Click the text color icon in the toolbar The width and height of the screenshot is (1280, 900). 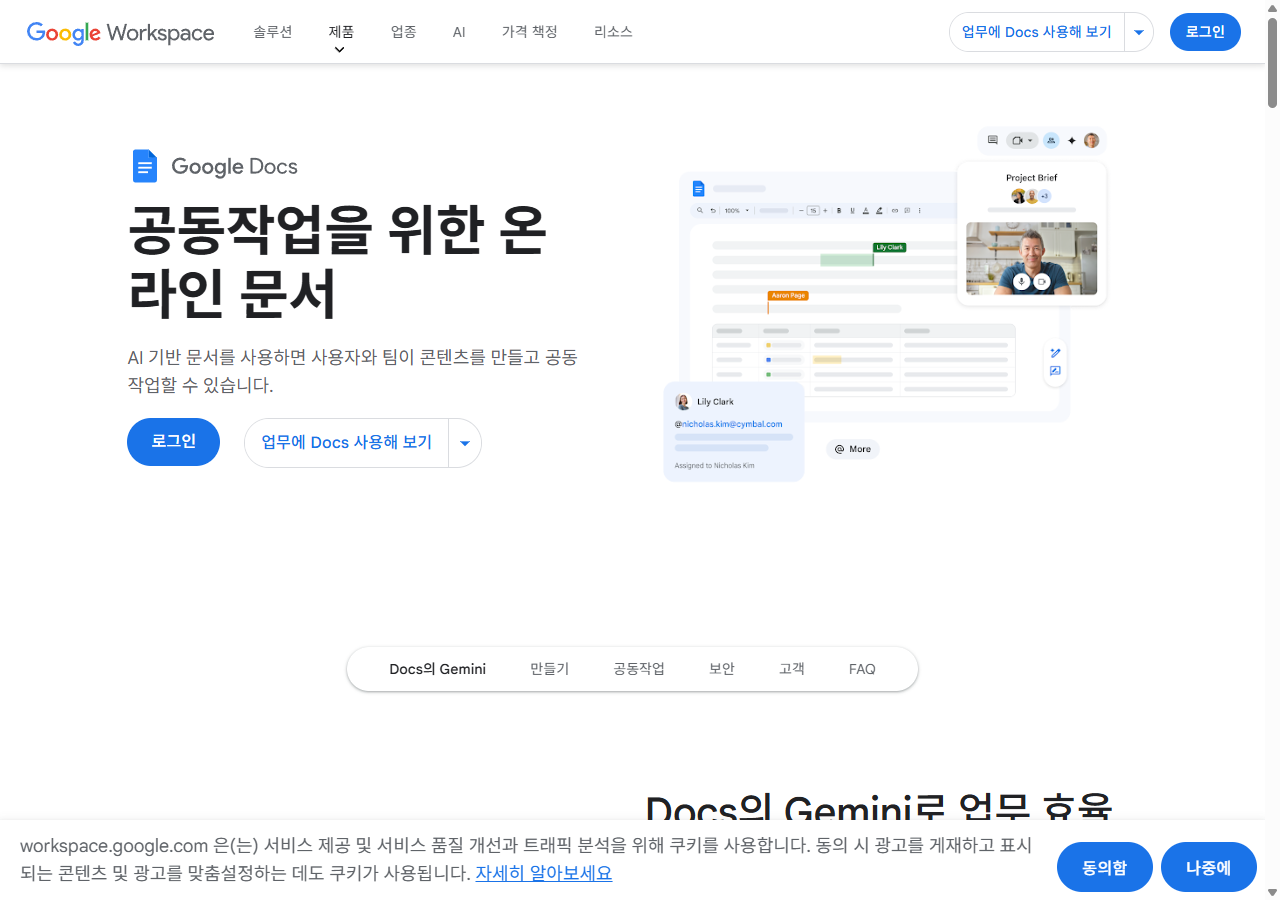pyautogui.click(x=866, y=210)
